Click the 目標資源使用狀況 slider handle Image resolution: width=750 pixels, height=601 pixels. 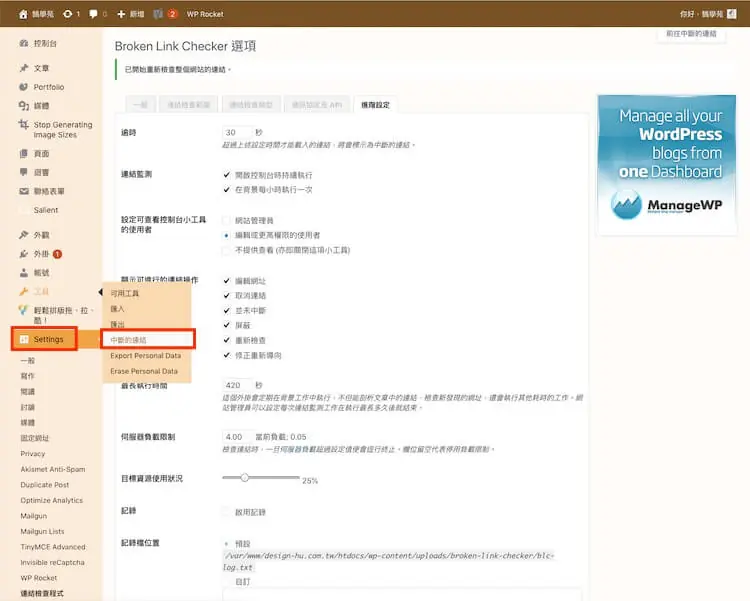pos(244,478)
